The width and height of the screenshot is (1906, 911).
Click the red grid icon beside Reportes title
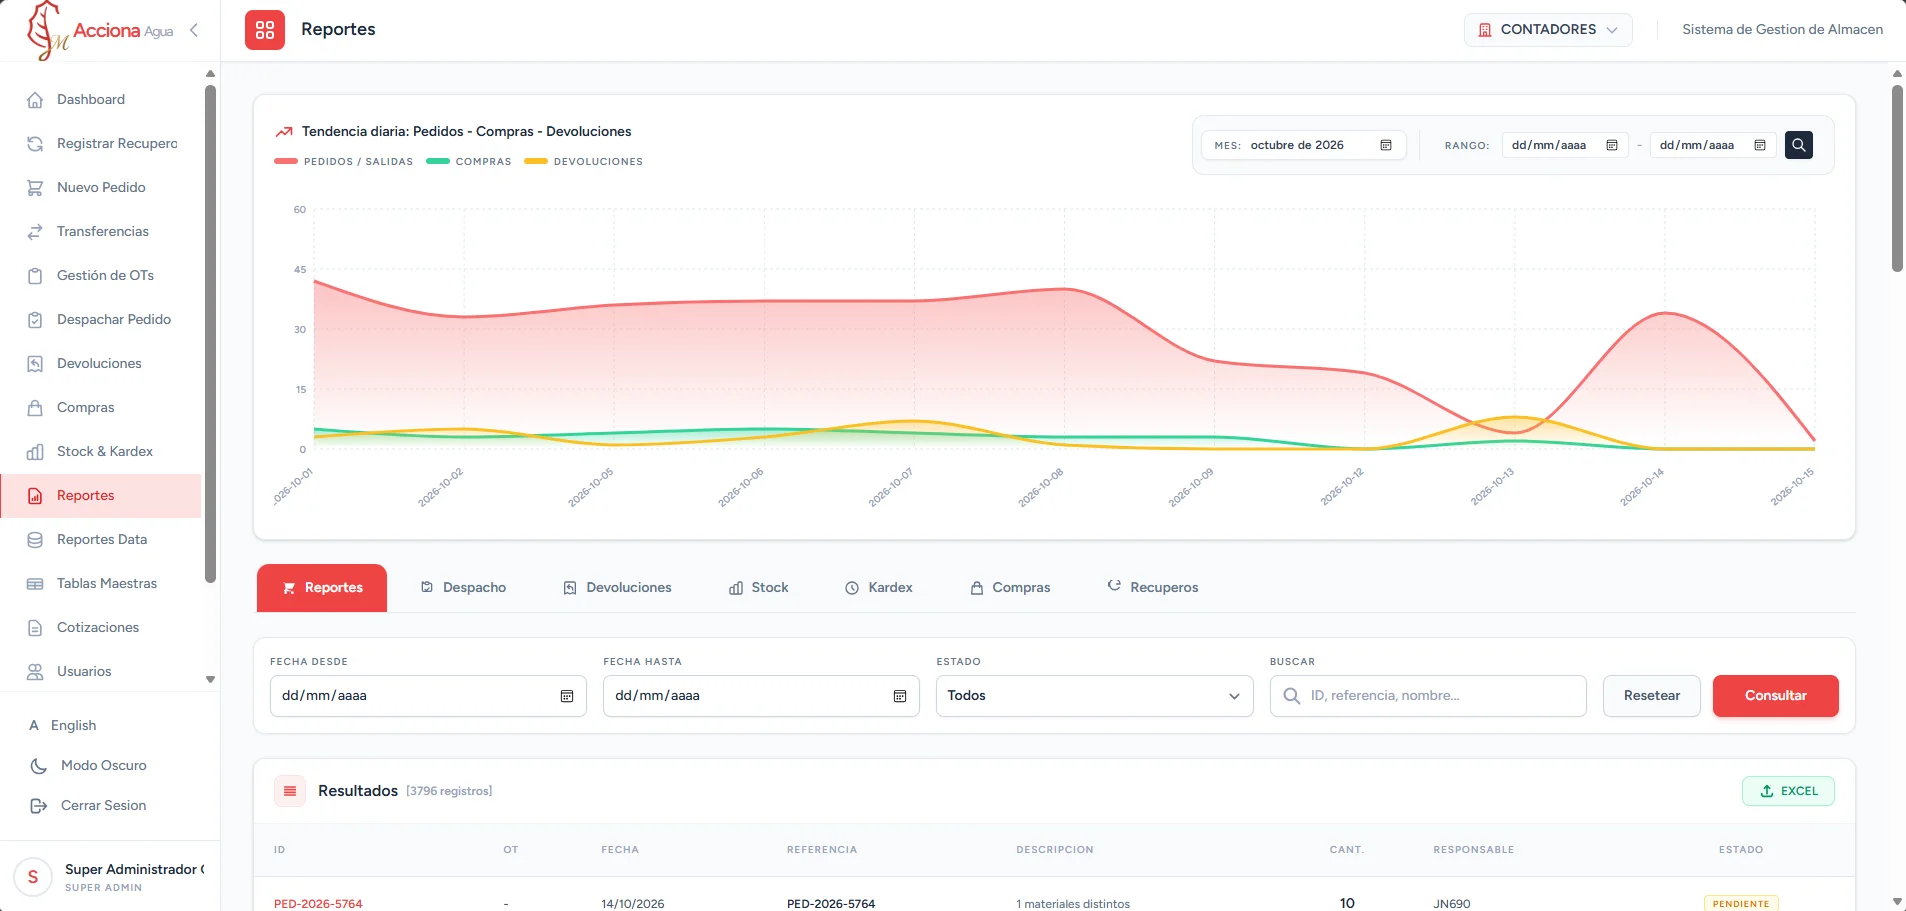pos(265,30)
